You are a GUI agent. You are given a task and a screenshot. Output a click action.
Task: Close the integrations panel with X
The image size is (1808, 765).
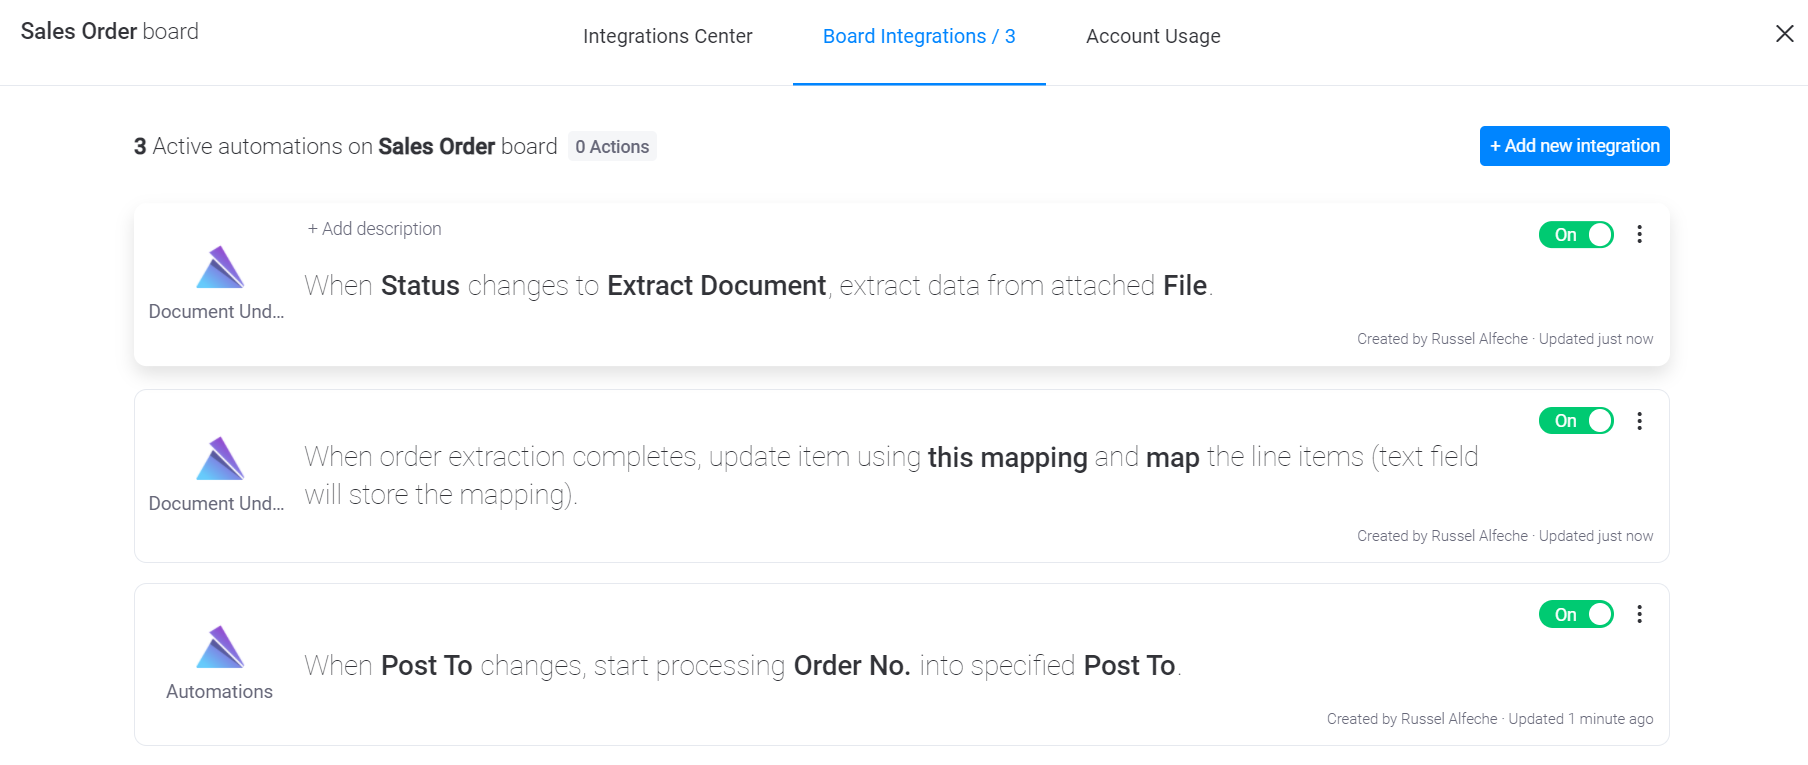tap(1784, 34)
